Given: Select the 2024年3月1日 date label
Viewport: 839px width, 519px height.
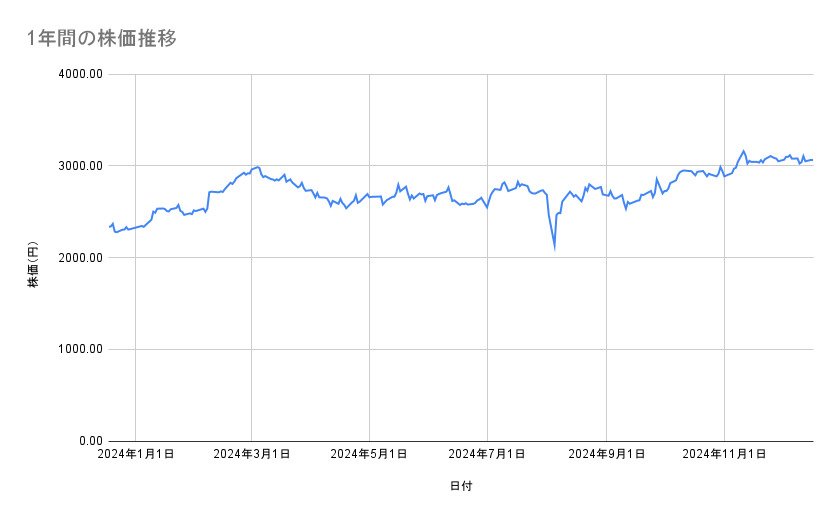Looking at the screenshot, I should (252, 454).
